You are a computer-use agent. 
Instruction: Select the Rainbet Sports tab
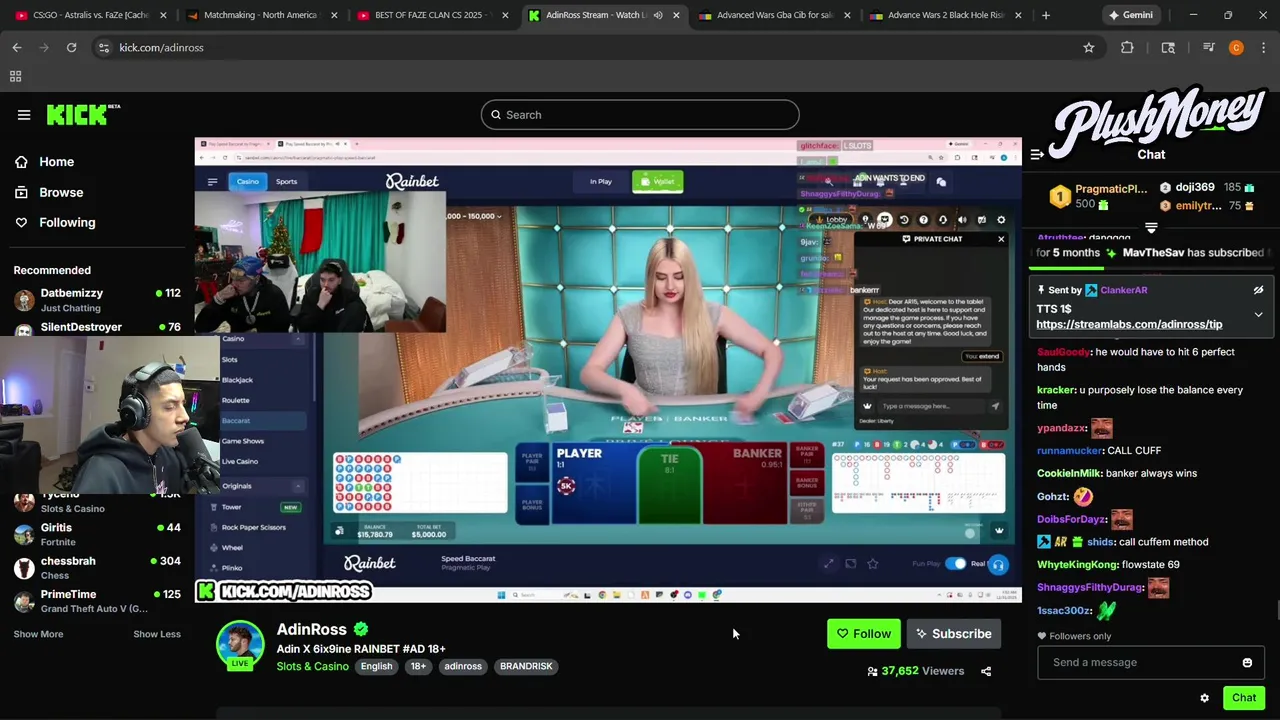pyautogui.click(x=286, y=181)
